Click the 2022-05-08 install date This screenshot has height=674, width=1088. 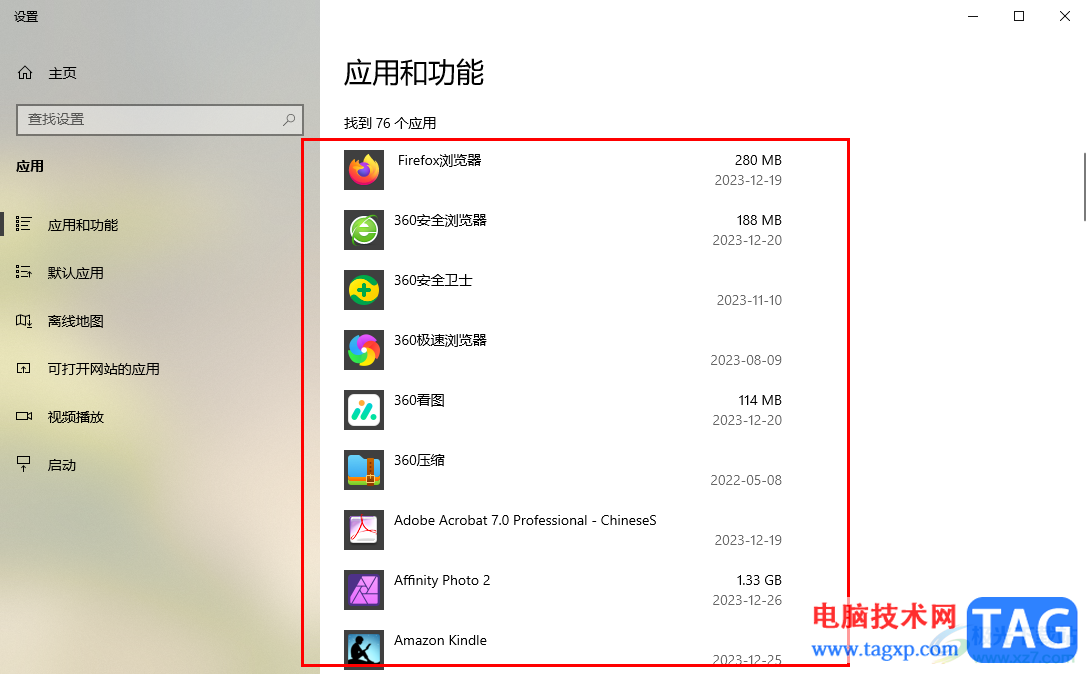[x=746, y=480]
